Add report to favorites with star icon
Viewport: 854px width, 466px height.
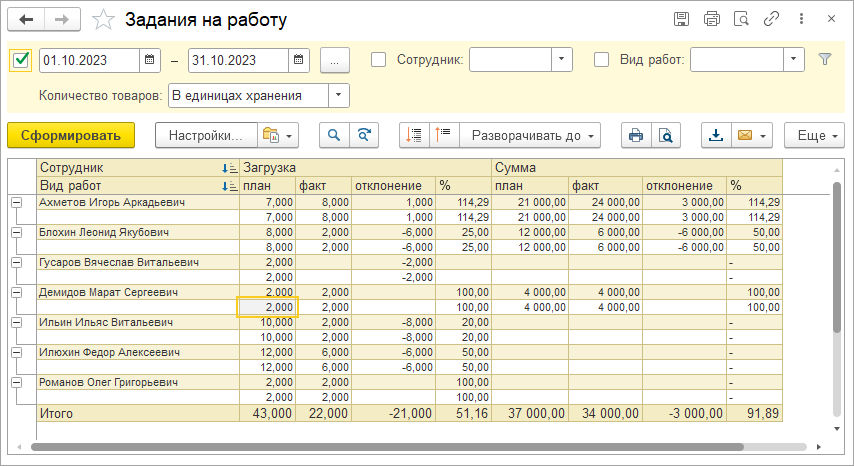[x=103, y=20]
